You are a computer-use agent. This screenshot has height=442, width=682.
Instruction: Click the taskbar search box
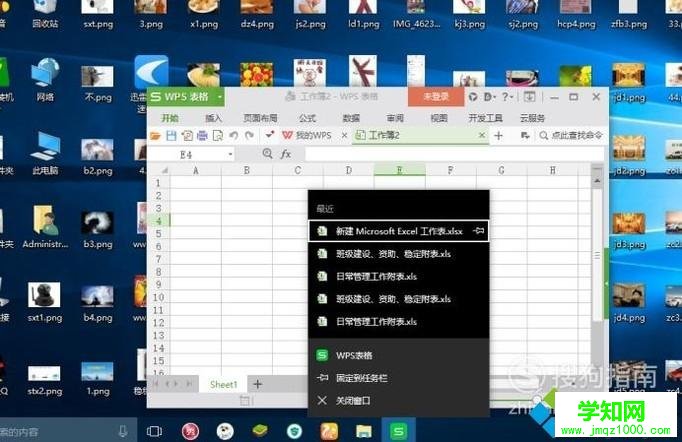click(x=67, y=431)
